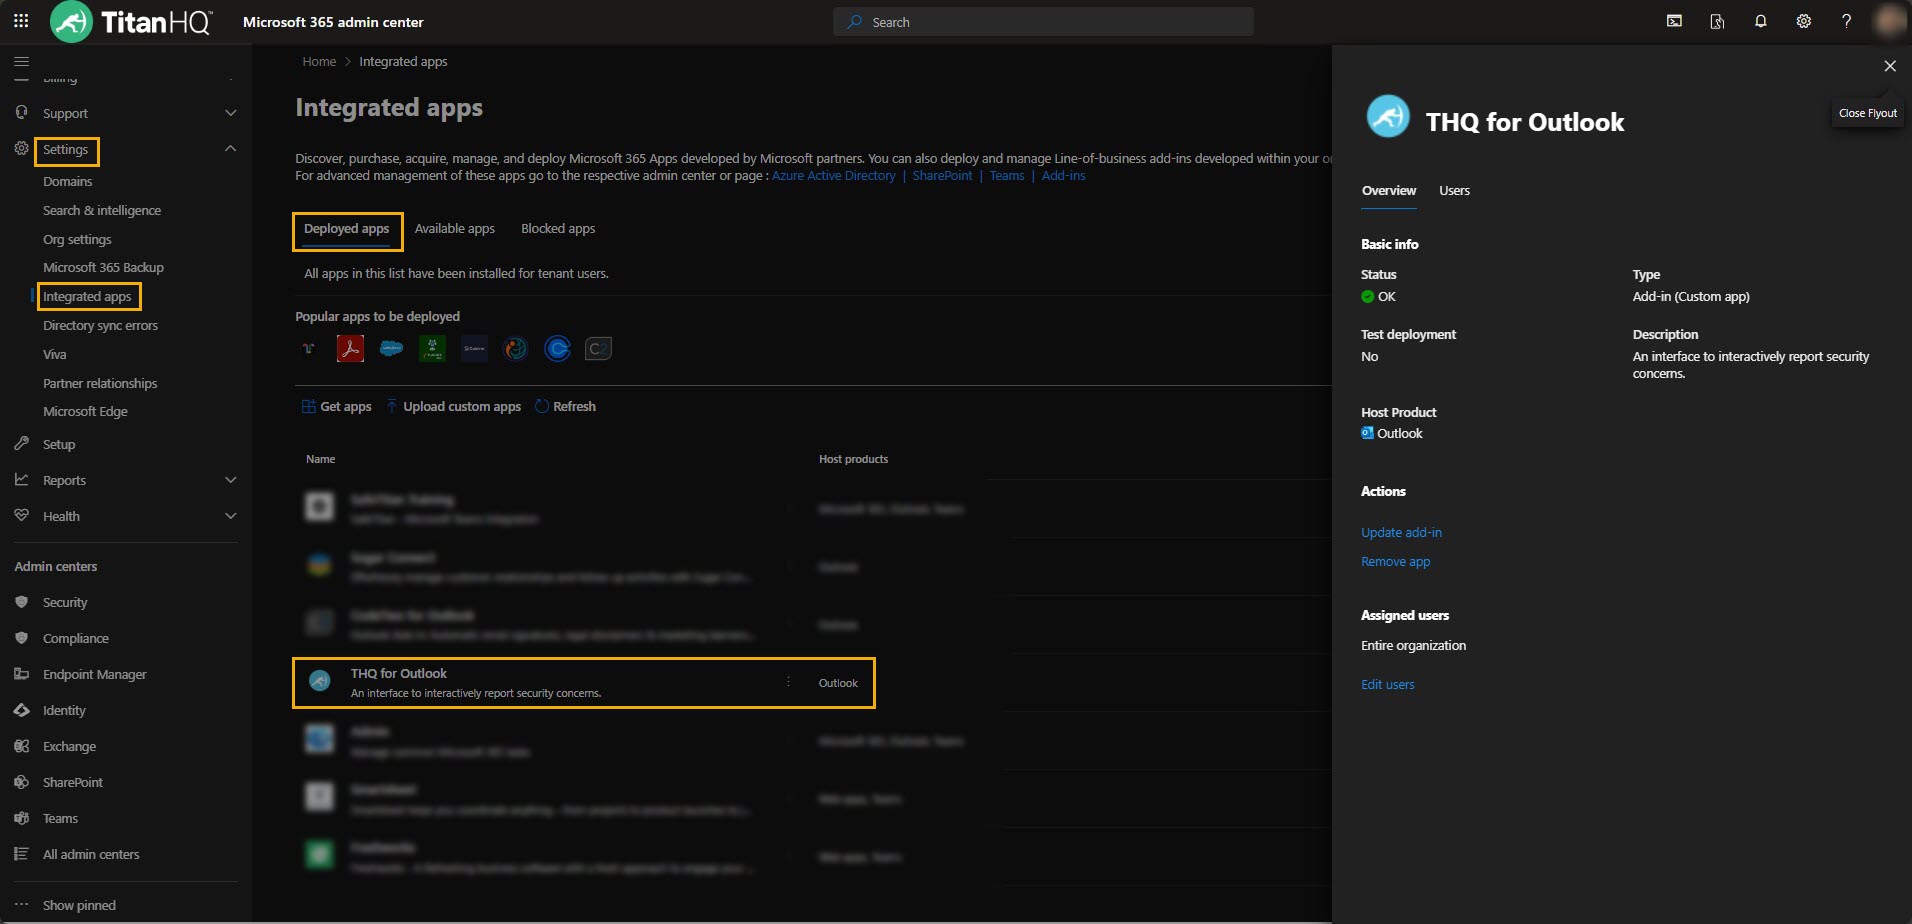Click the Exchange admin center icon

tap(22, 746)
